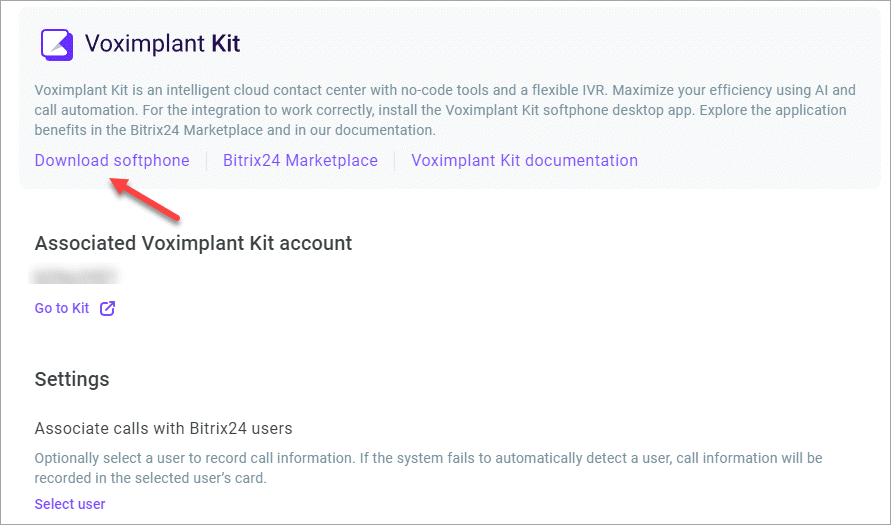
Task: Click the intro paragraph's first line about cloud contact center
Action: tap(445, 90)
